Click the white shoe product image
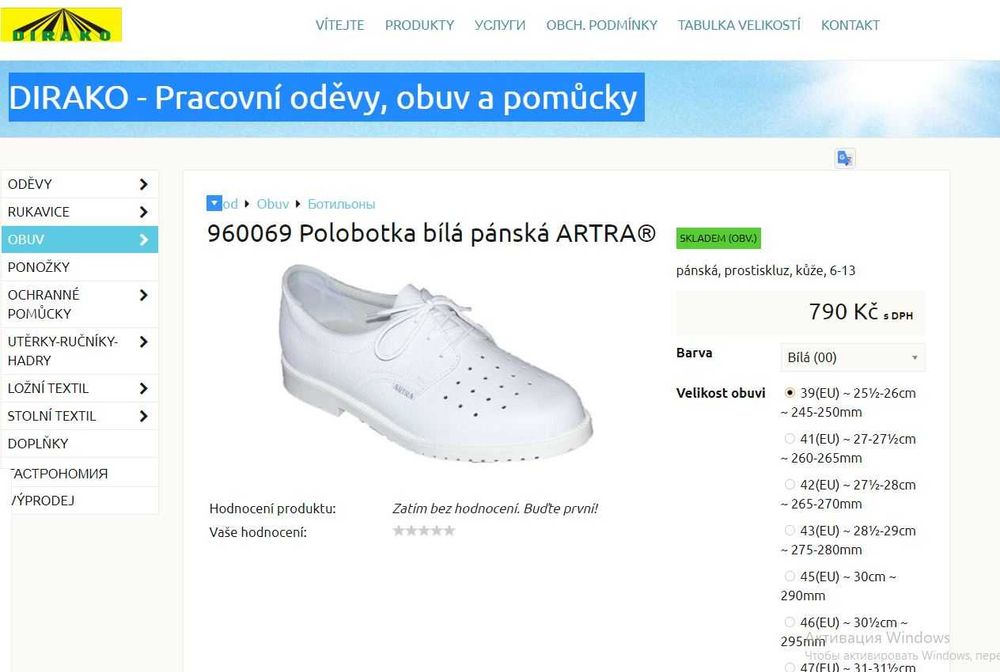This screenshot has height=672, width=1000. coord(437,362)
